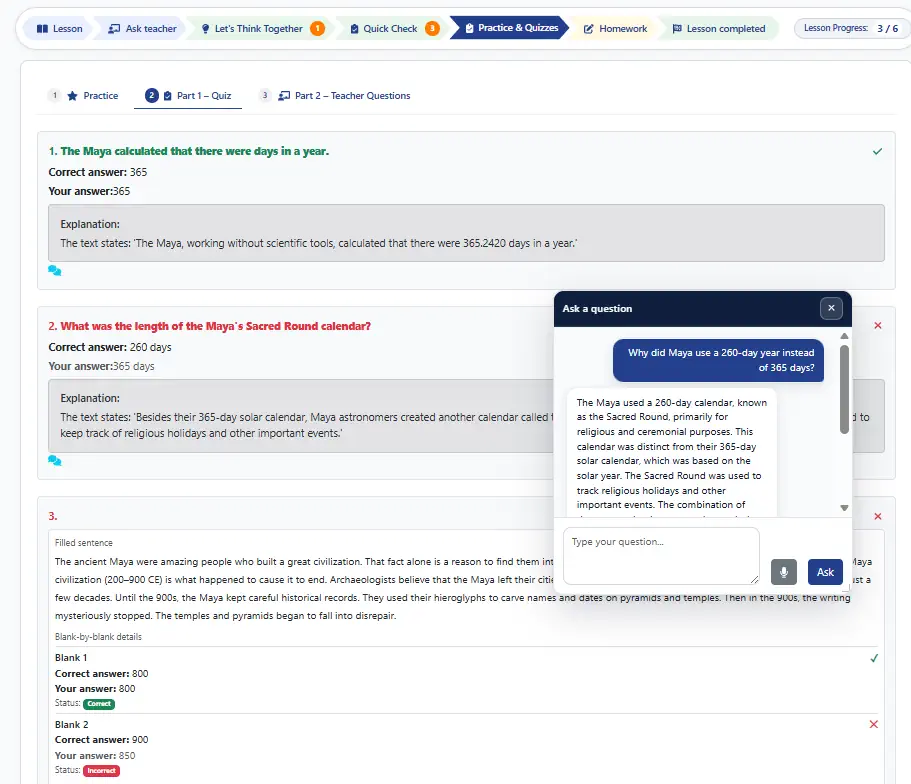Open chat bubble icon under question 1 explanation
911x784 pixels.
(55, 271)
